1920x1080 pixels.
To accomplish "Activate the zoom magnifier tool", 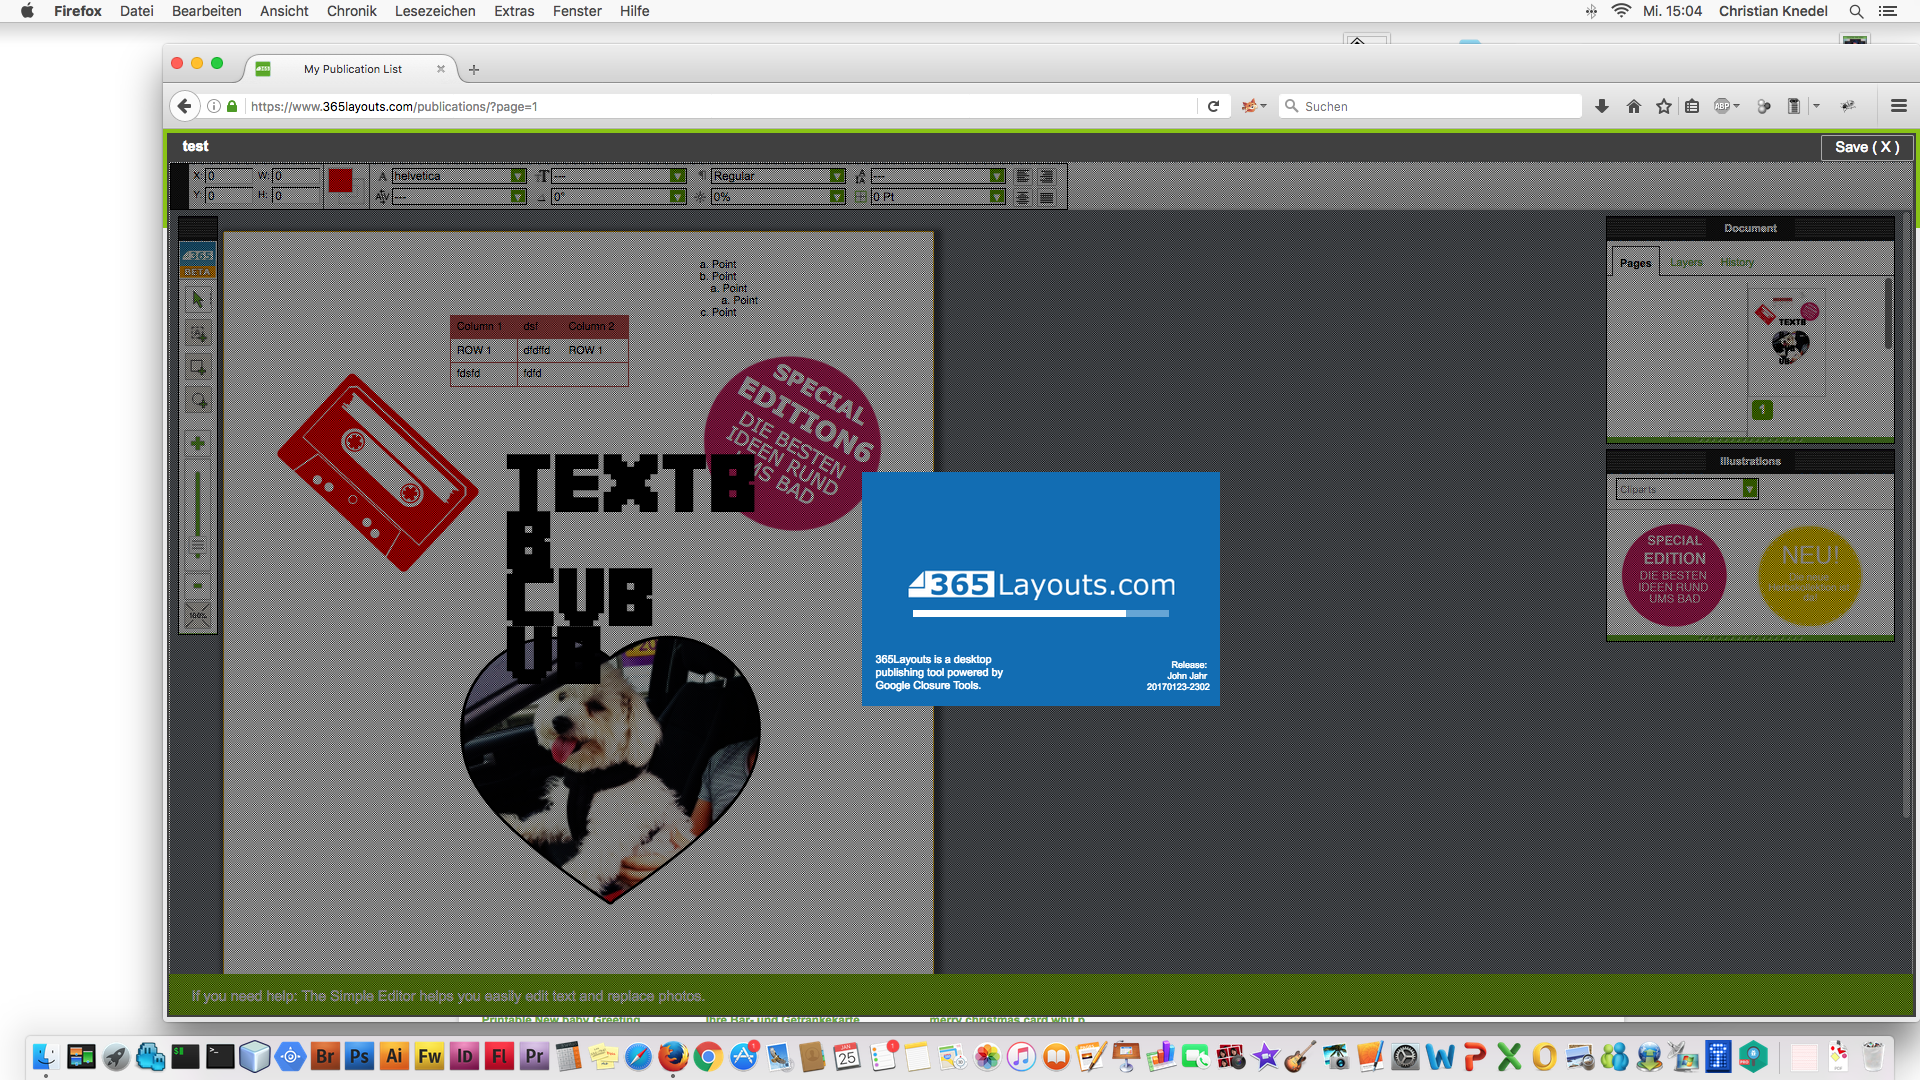I will pos(198,401).
